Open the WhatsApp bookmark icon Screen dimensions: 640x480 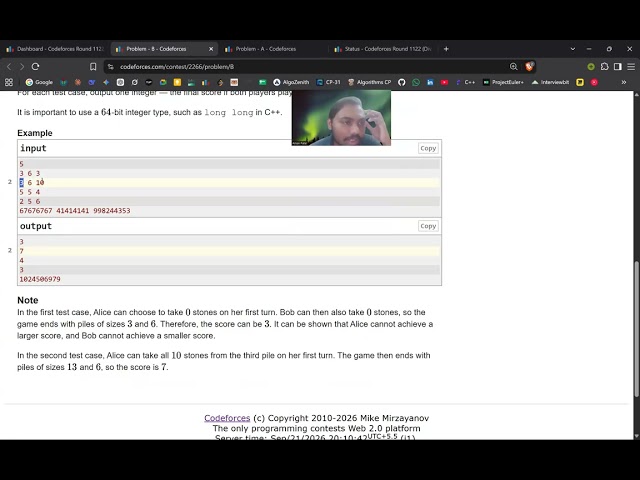(x=416, y=82)
